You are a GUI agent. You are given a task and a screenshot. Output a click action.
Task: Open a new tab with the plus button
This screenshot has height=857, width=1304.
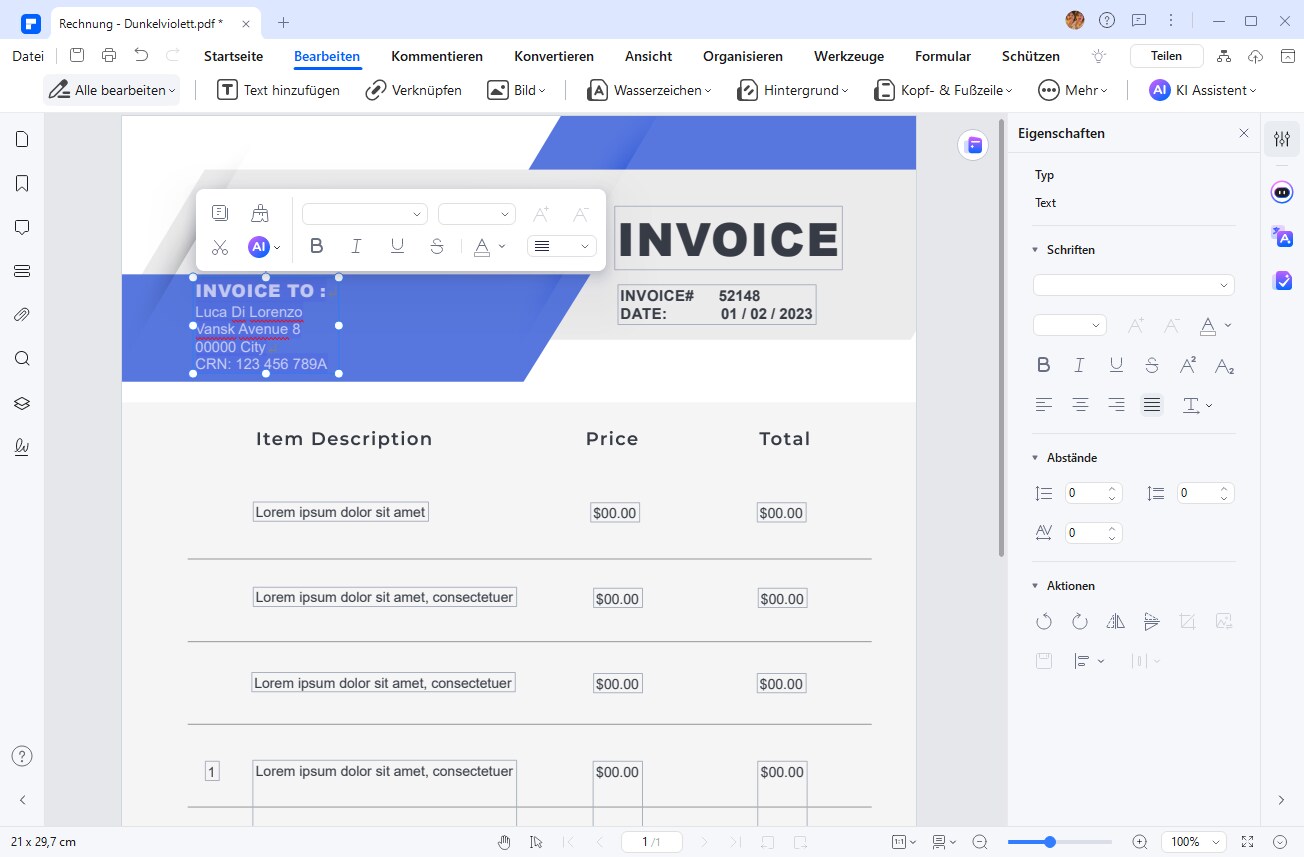pos(284,22)
